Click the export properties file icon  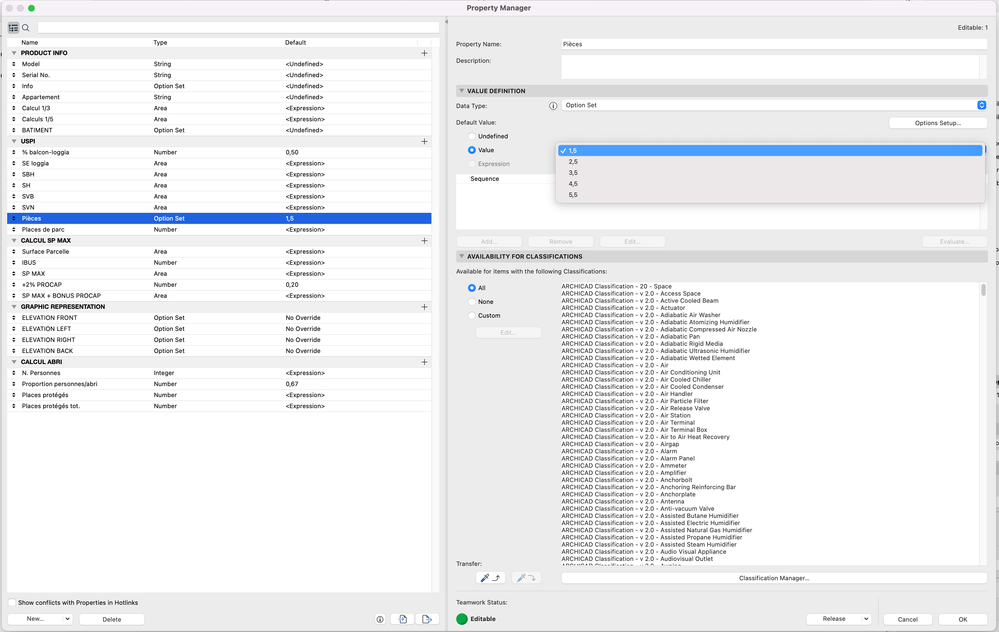(425, 619)
